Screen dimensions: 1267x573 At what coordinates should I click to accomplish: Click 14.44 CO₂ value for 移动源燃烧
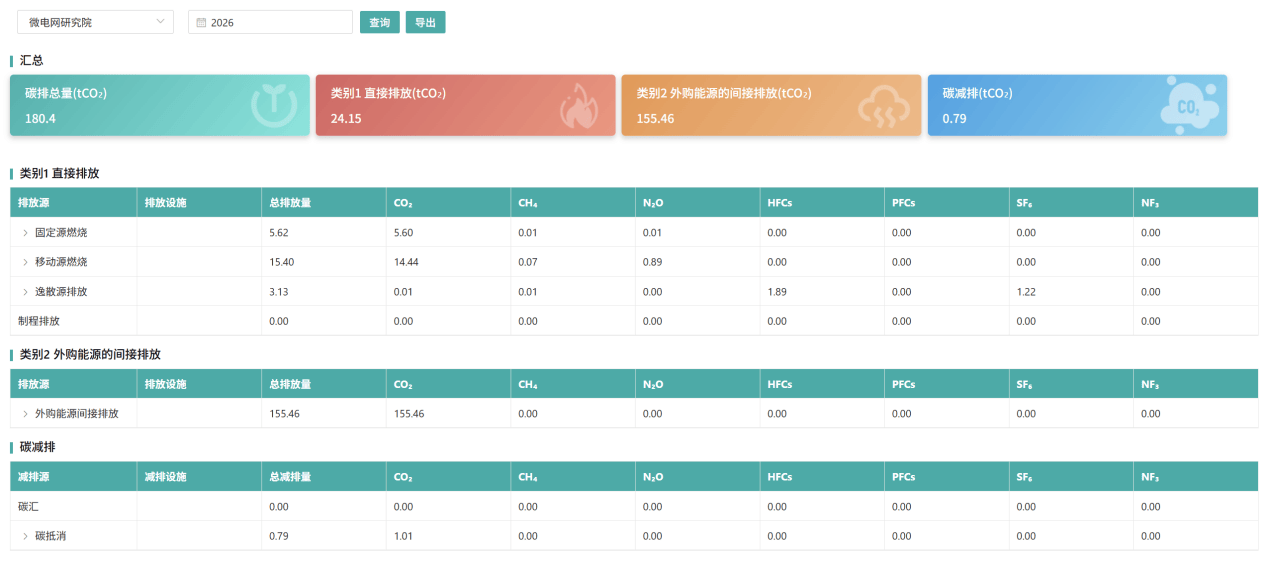coord(406,262)
